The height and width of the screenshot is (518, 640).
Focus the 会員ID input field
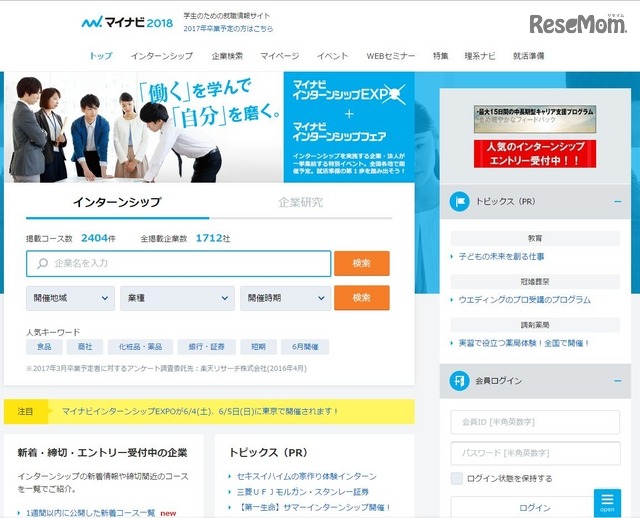click(535, 422)
